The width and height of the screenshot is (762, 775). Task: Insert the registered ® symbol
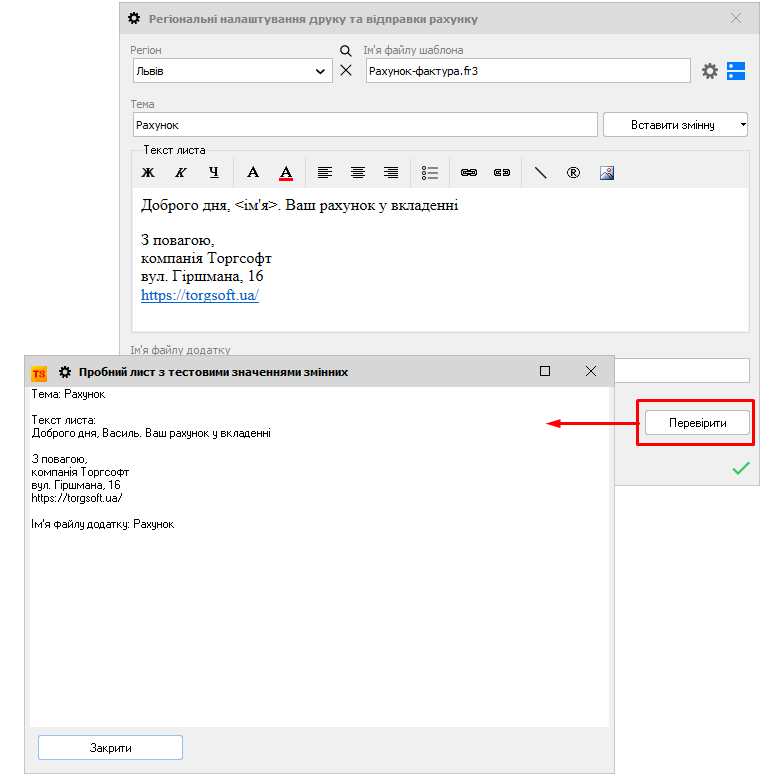(573, 172)
